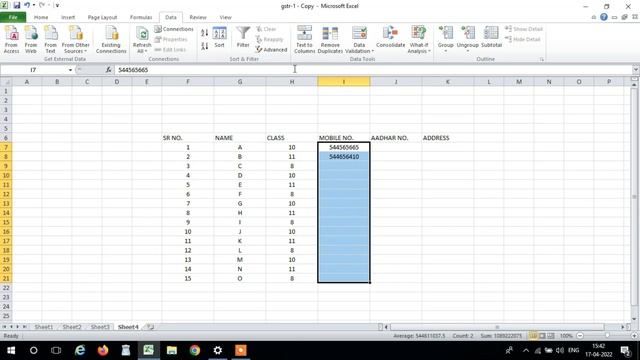Image resolution: width=640 pixels, height=360 pixels.
Task: Select column I header
Action: tap(344, 82)
